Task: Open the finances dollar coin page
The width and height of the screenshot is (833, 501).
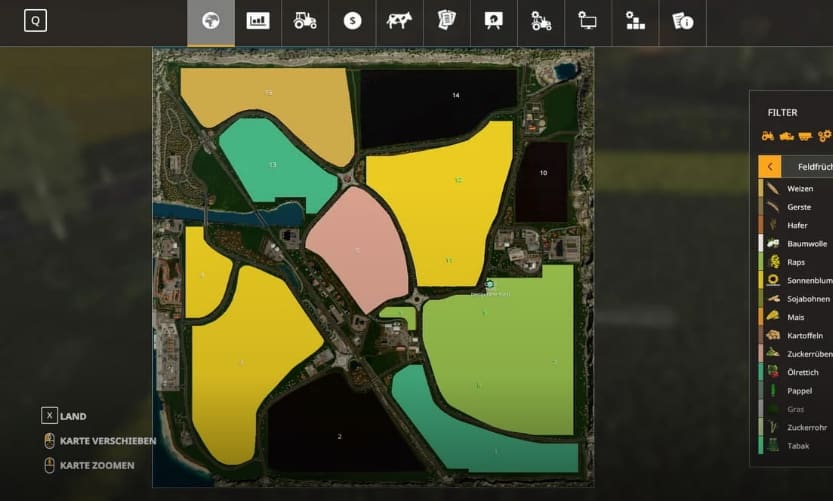Action: click(352, 21)
